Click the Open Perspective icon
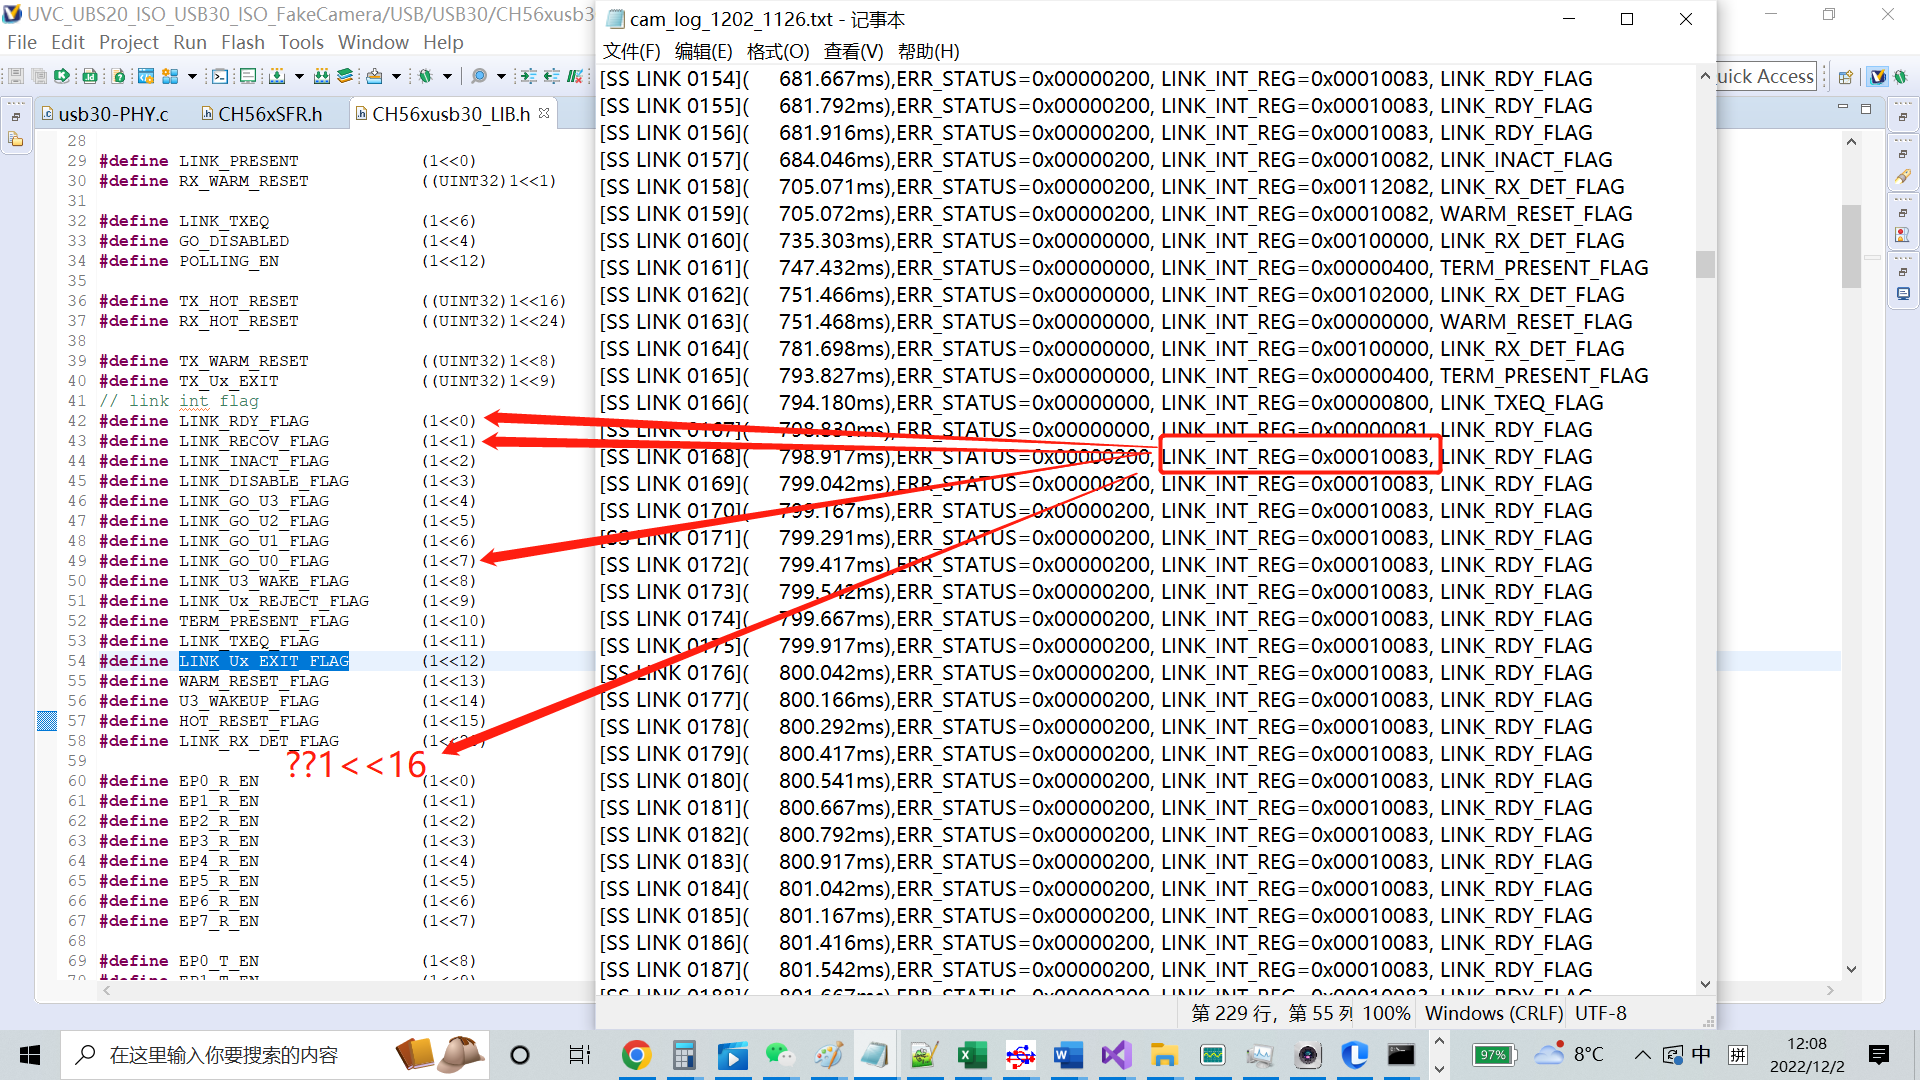This screenshot has height=1080, width=1920. (1846, 77)
